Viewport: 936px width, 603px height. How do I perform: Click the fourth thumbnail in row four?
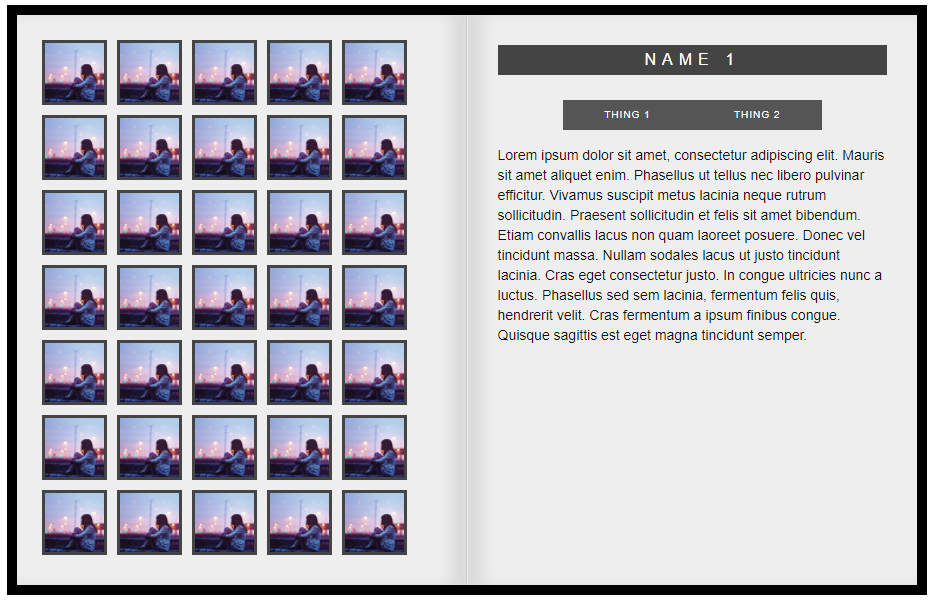click(x=299, y=297)
